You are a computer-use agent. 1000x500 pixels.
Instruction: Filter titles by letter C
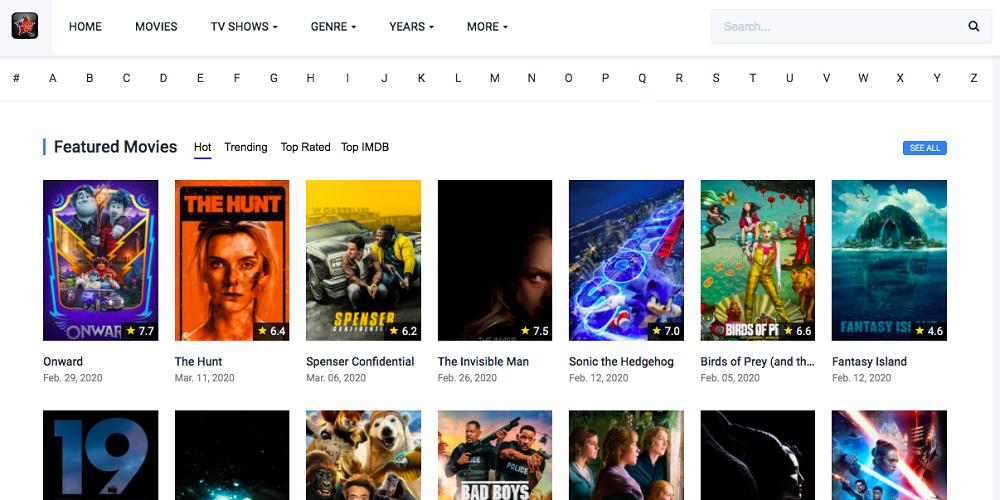click(x=126, y=78)
